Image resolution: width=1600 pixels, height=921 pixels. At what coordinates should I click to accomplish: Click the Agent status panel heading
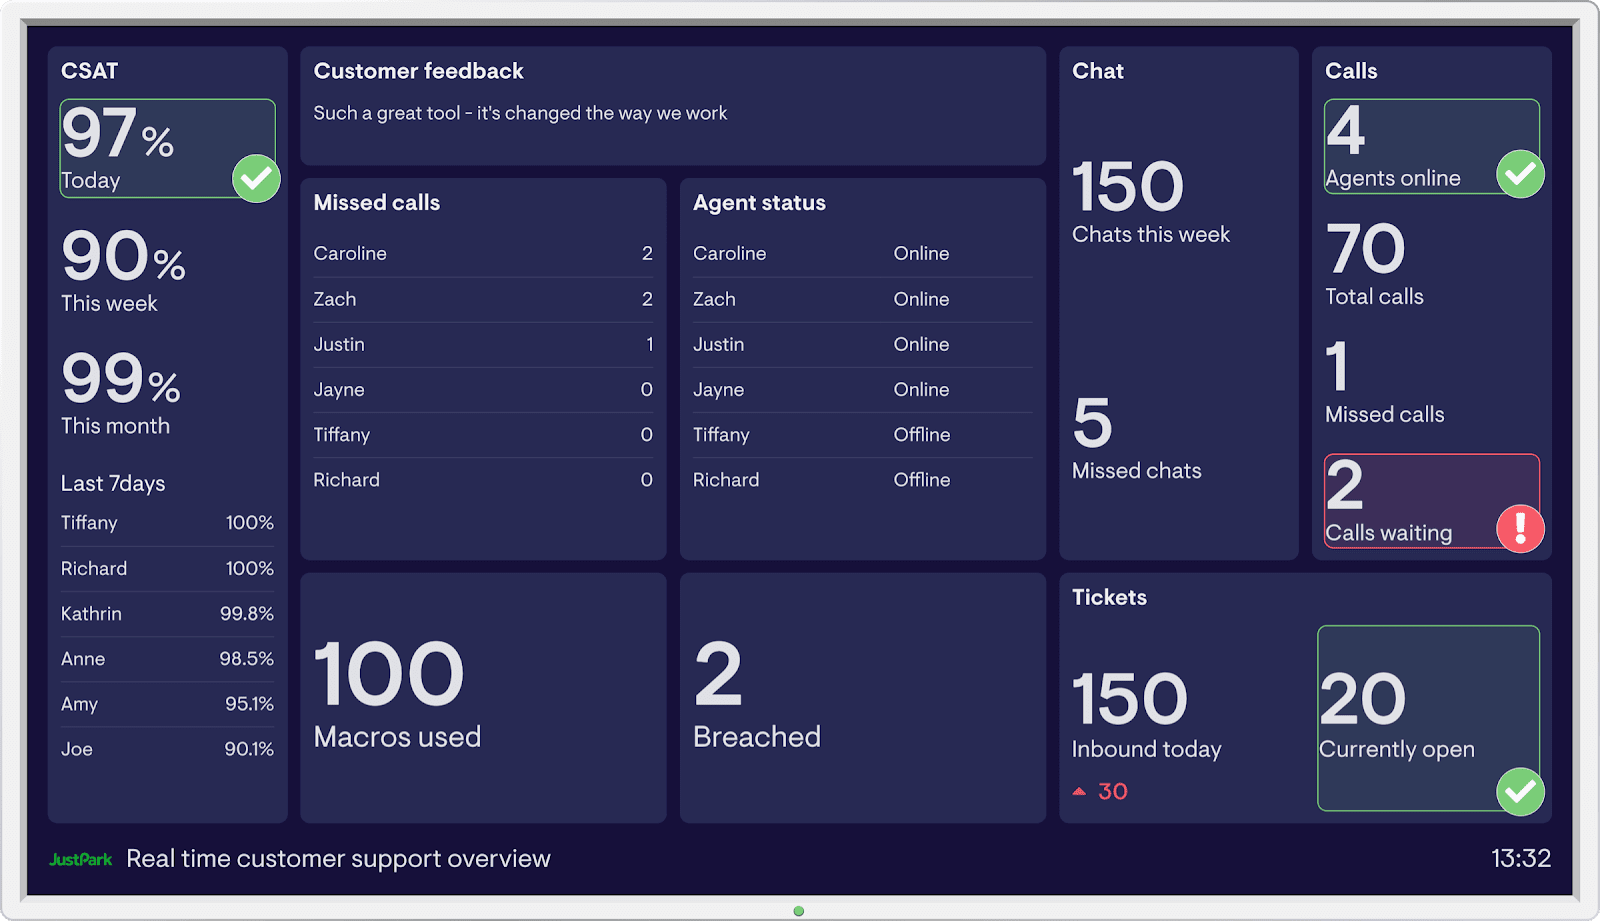coord(759,202)
